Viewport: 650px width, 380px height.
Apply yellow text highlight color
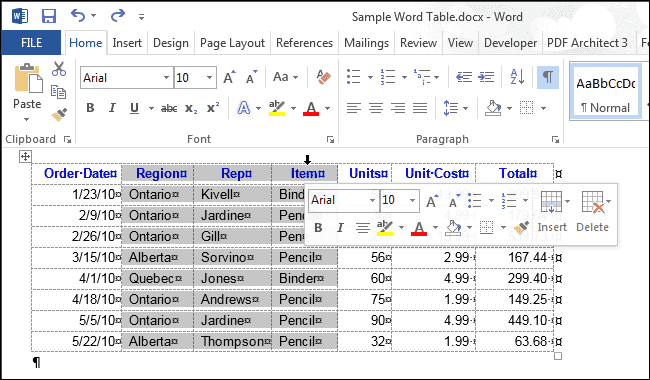pyautogui.click(x=276, y=108)
